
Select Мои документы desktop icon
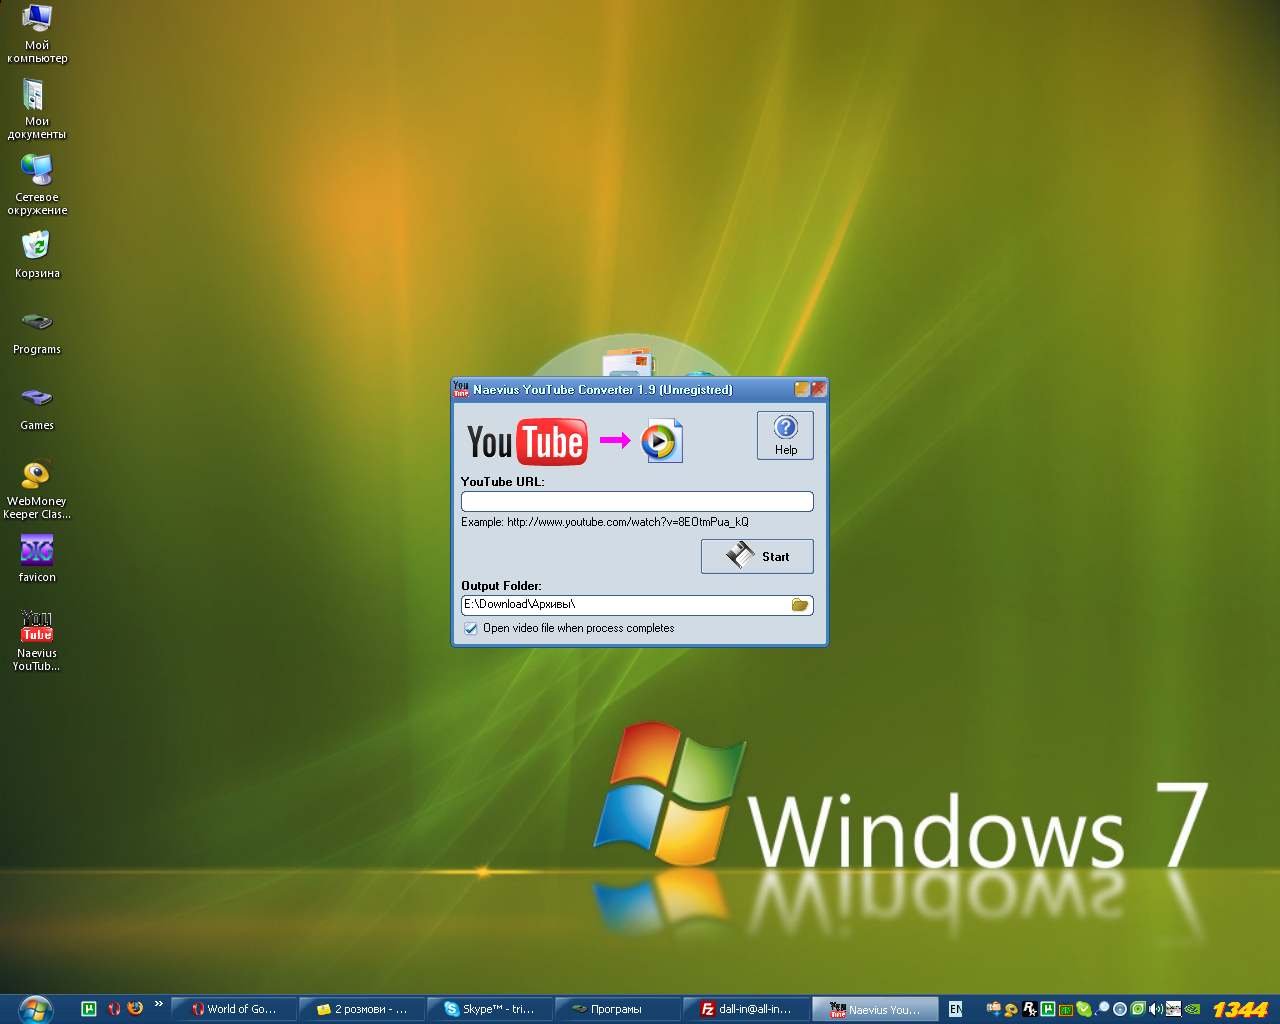[x=37, y=109]
